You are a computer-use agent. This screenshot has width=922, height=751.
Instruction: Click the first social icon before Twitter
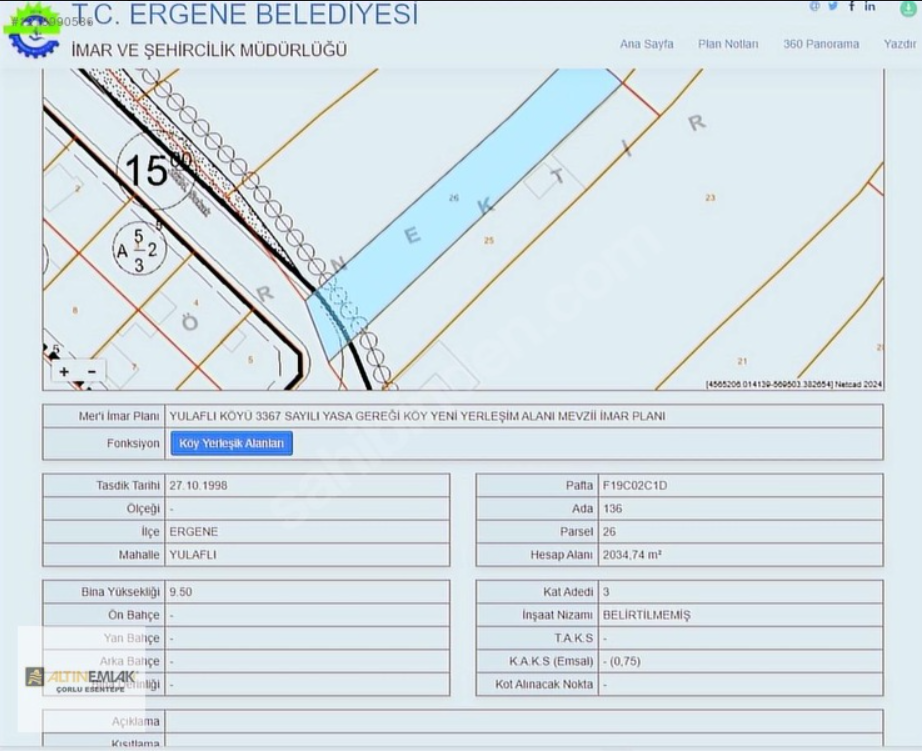point(814,6)
